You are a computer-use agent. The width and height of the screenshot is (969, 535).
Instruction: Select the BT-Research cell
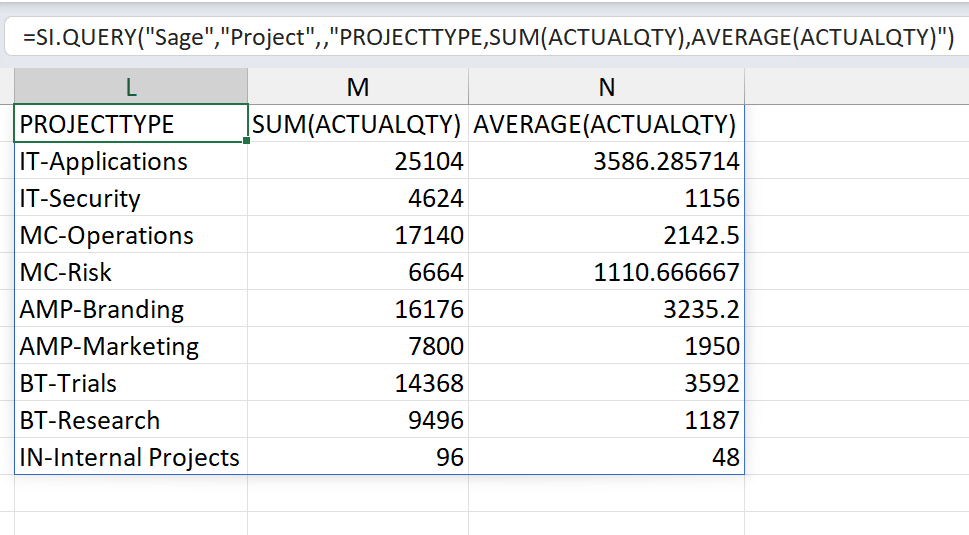(131, 420)
